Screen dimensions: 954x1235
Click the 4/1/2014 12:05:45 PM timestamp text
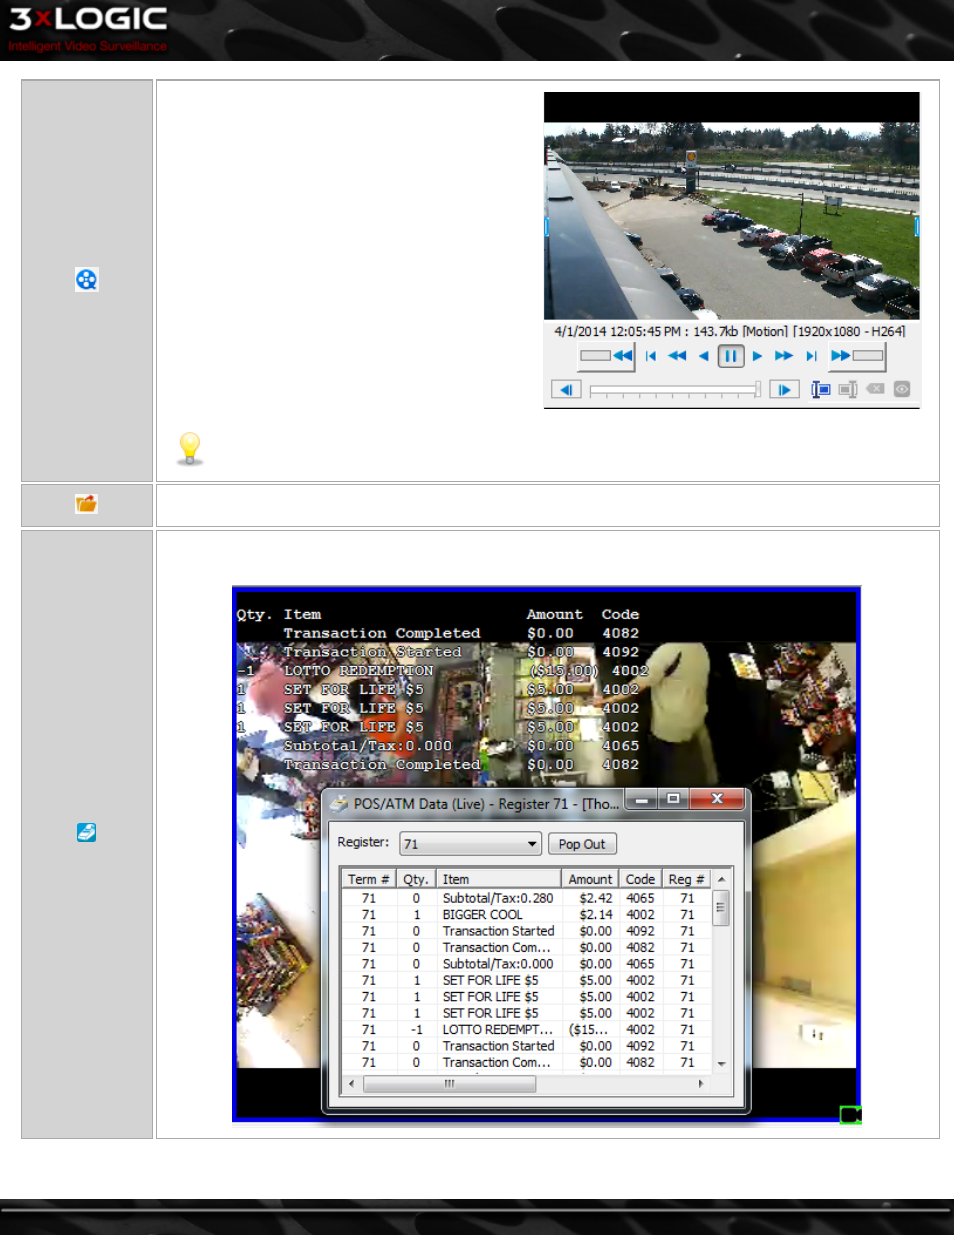[618, 331]
